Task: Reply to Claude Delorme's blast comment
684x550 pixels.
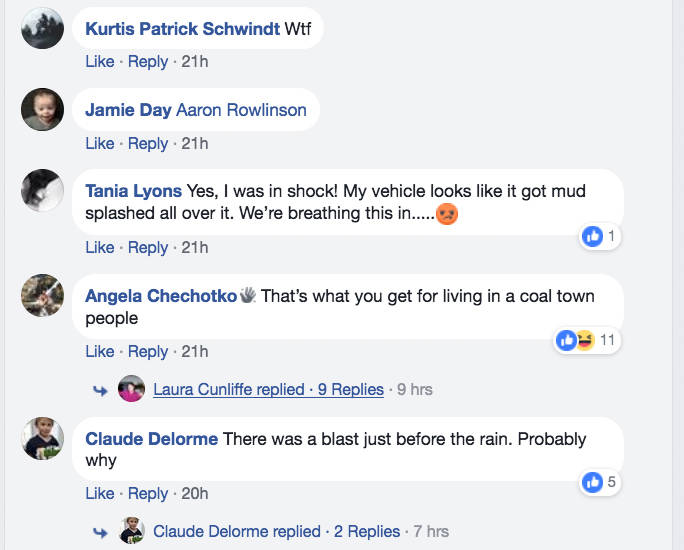Action: coord(147,494)
